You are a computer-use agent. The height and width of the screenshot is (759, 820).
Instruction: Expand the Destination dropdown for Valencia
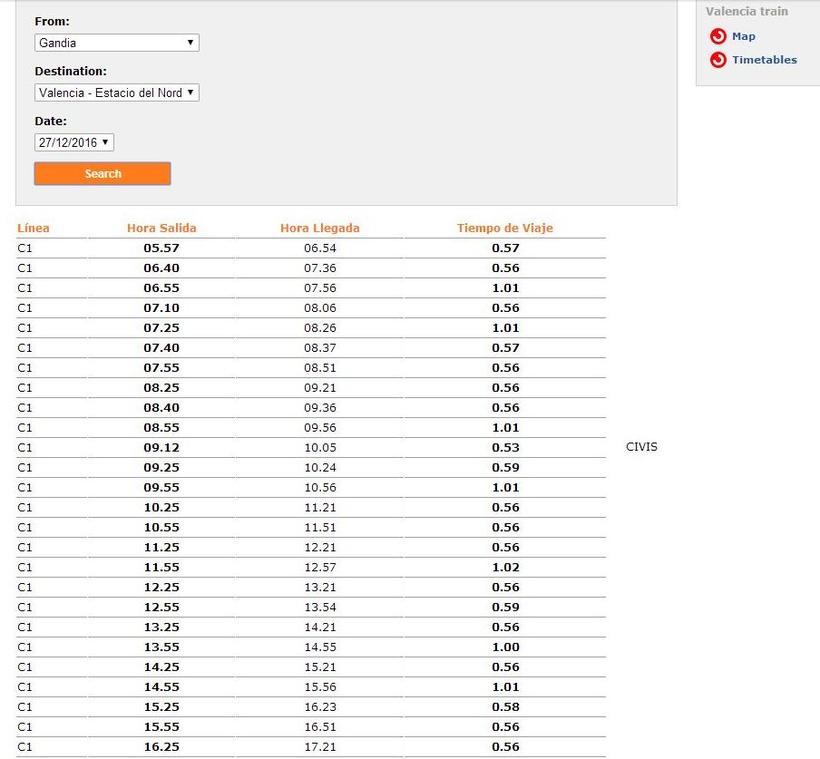(x=117, y=93)
